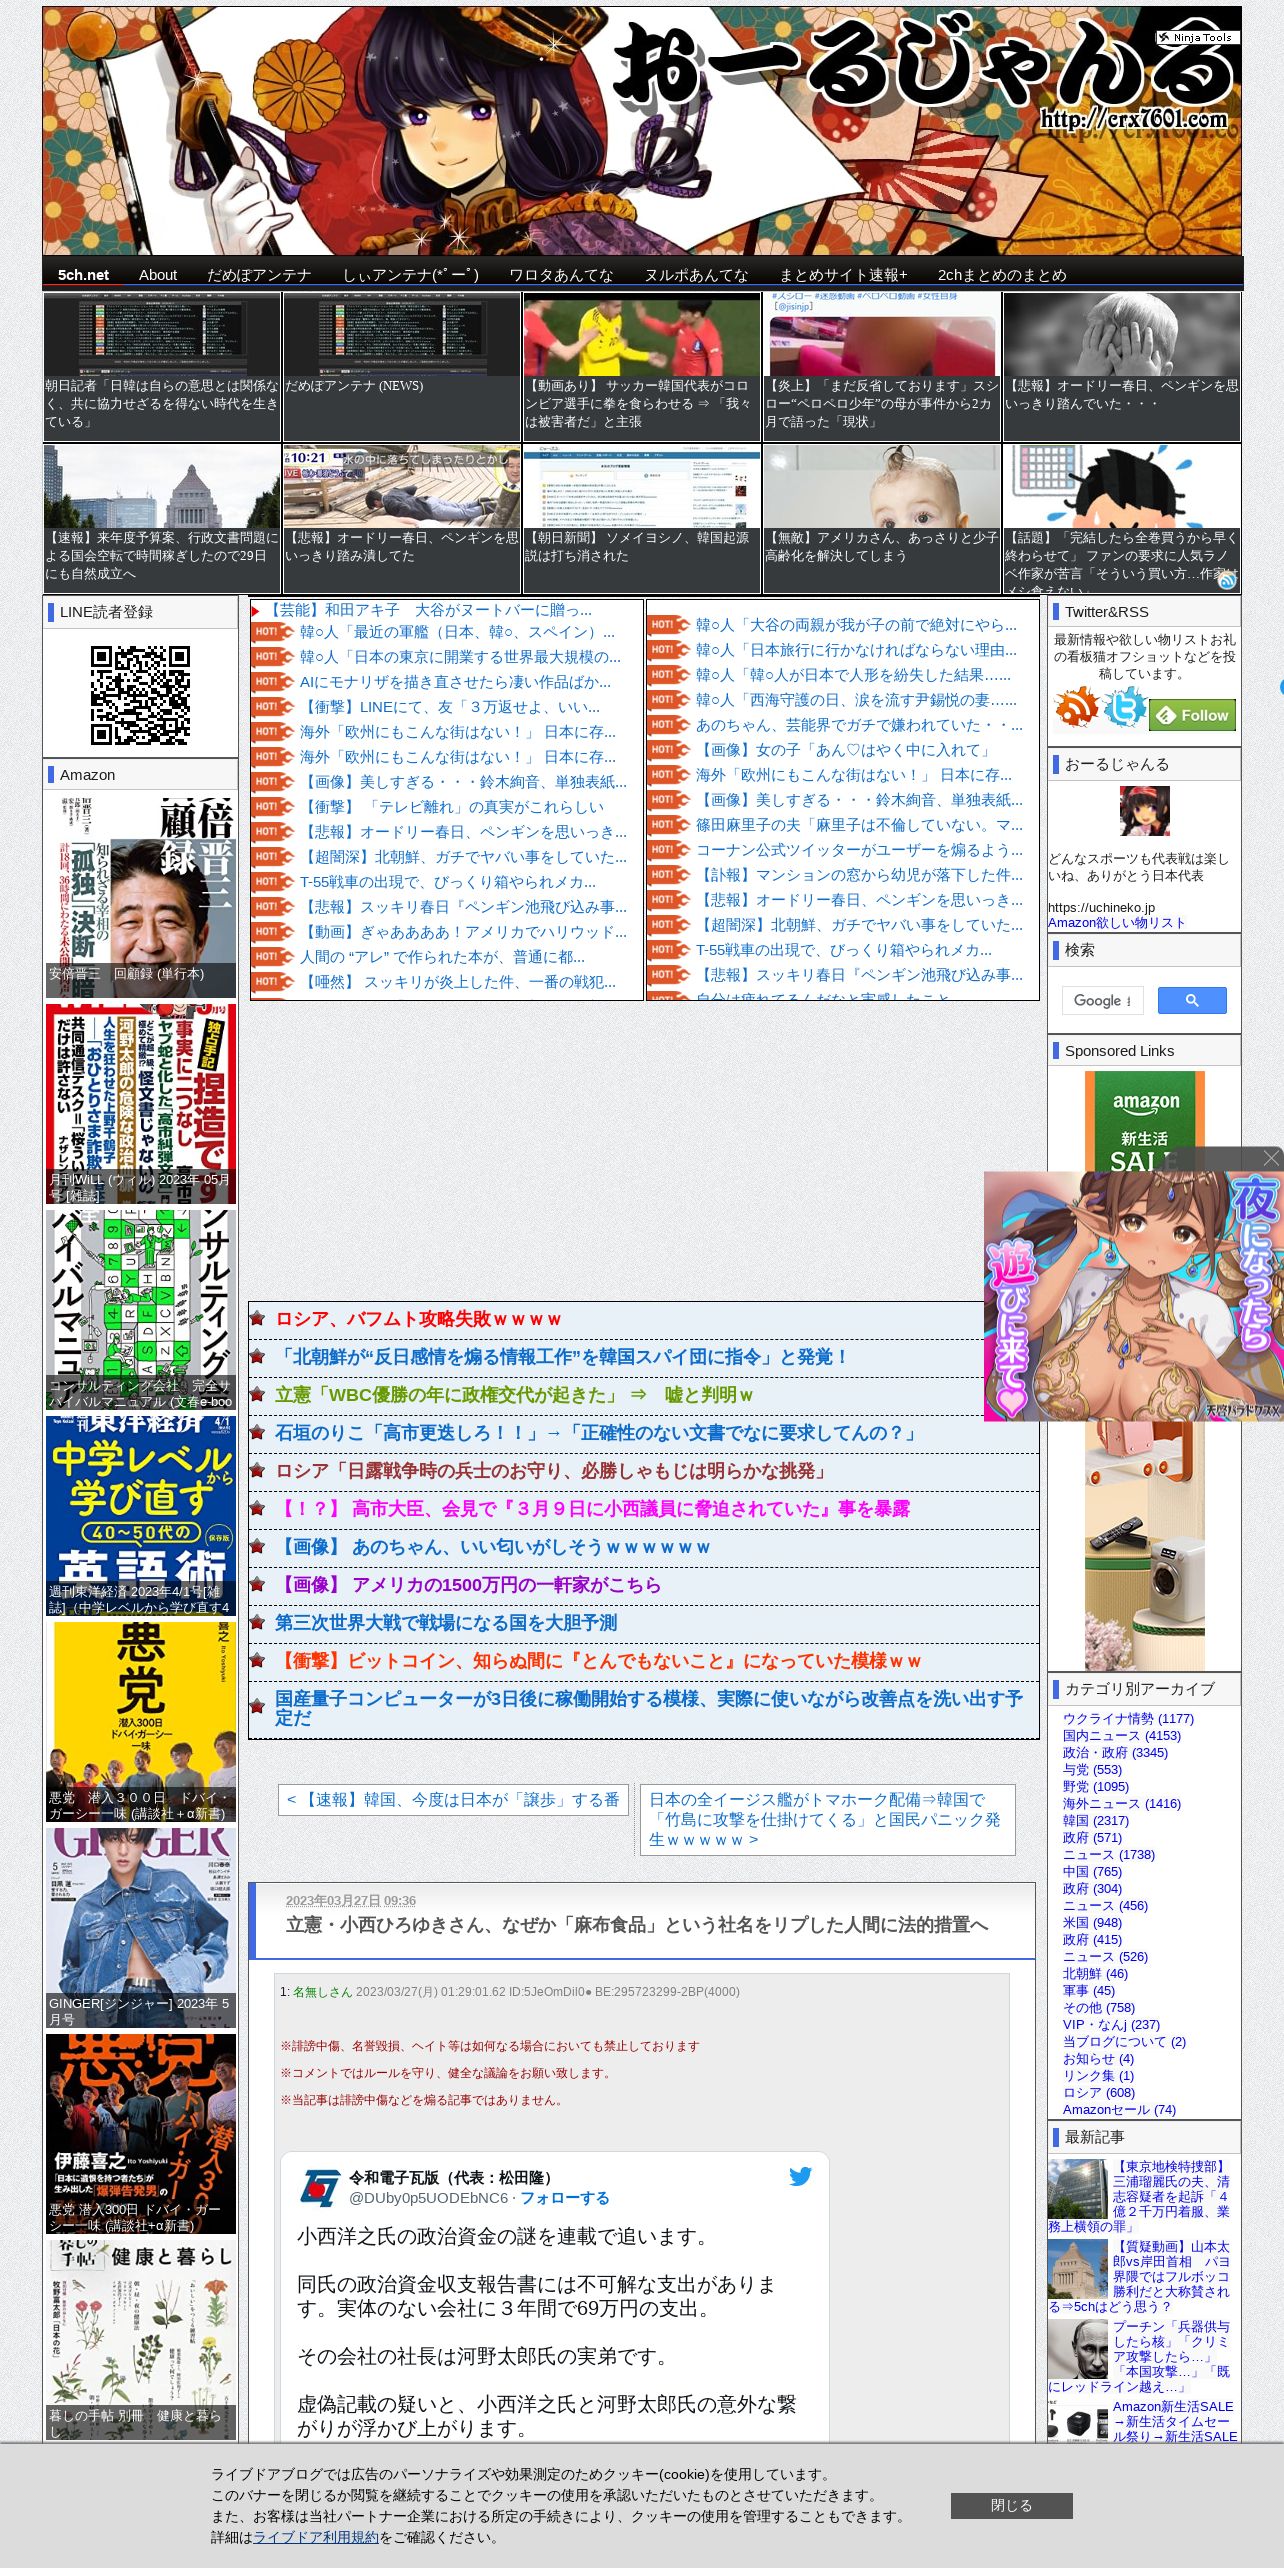Click the anime girl floating advertisement
This screenshot has height=2568, width=1284.
click(1133, 1296)
